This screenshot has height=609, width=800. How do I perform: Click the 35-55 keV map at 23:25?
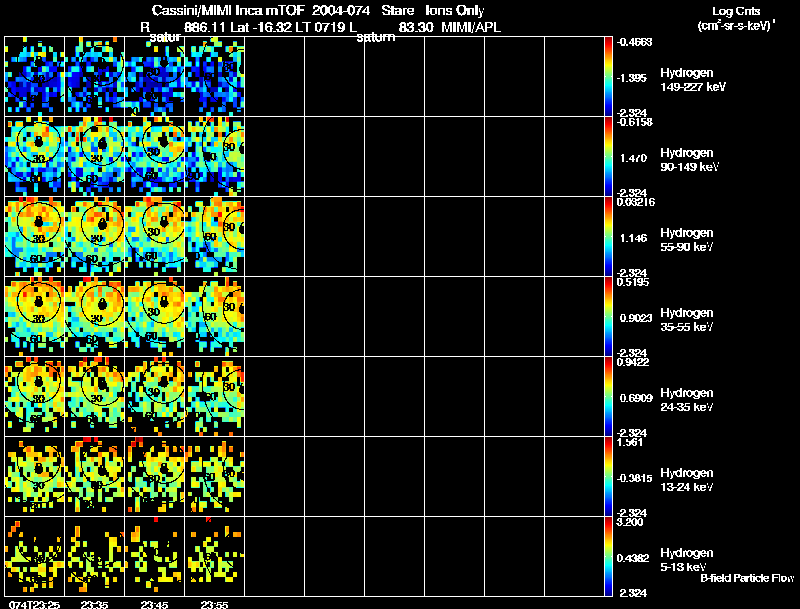click(x=35, y=317)
